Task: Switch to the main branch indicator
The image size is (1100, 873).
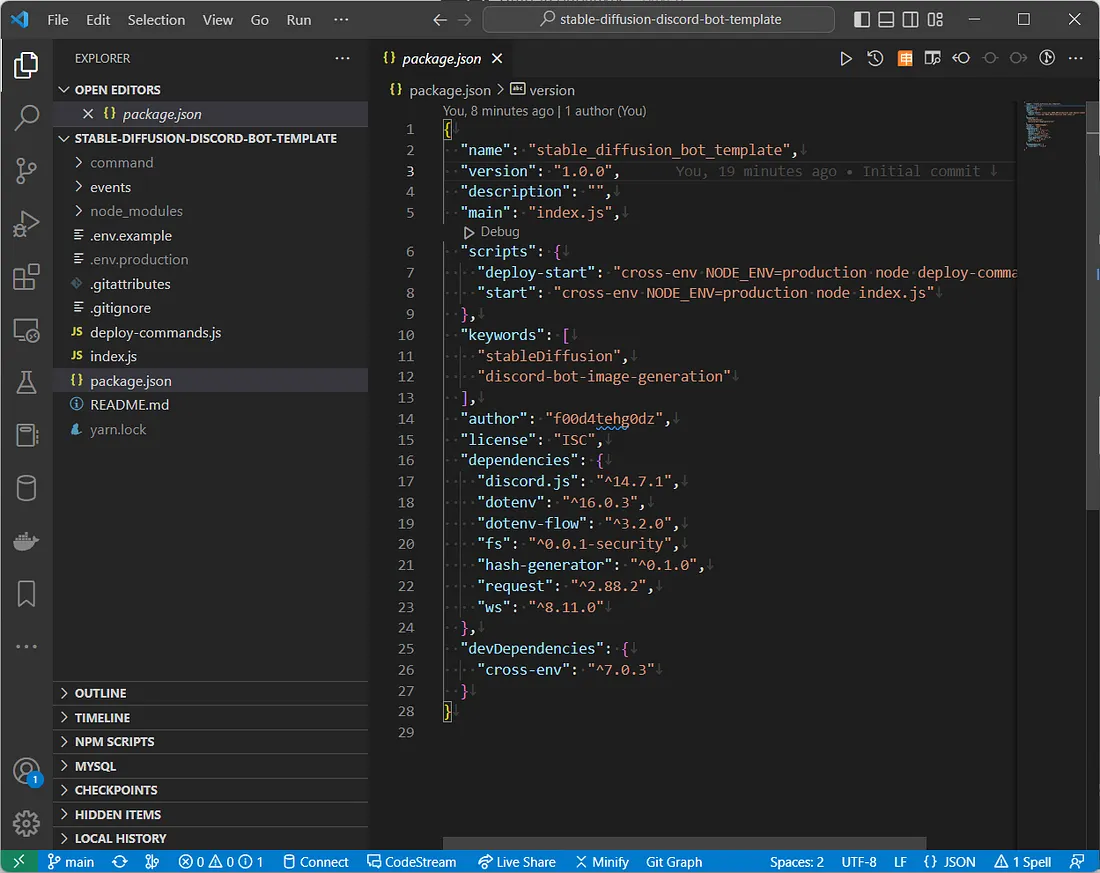Action: click(70, 861)
